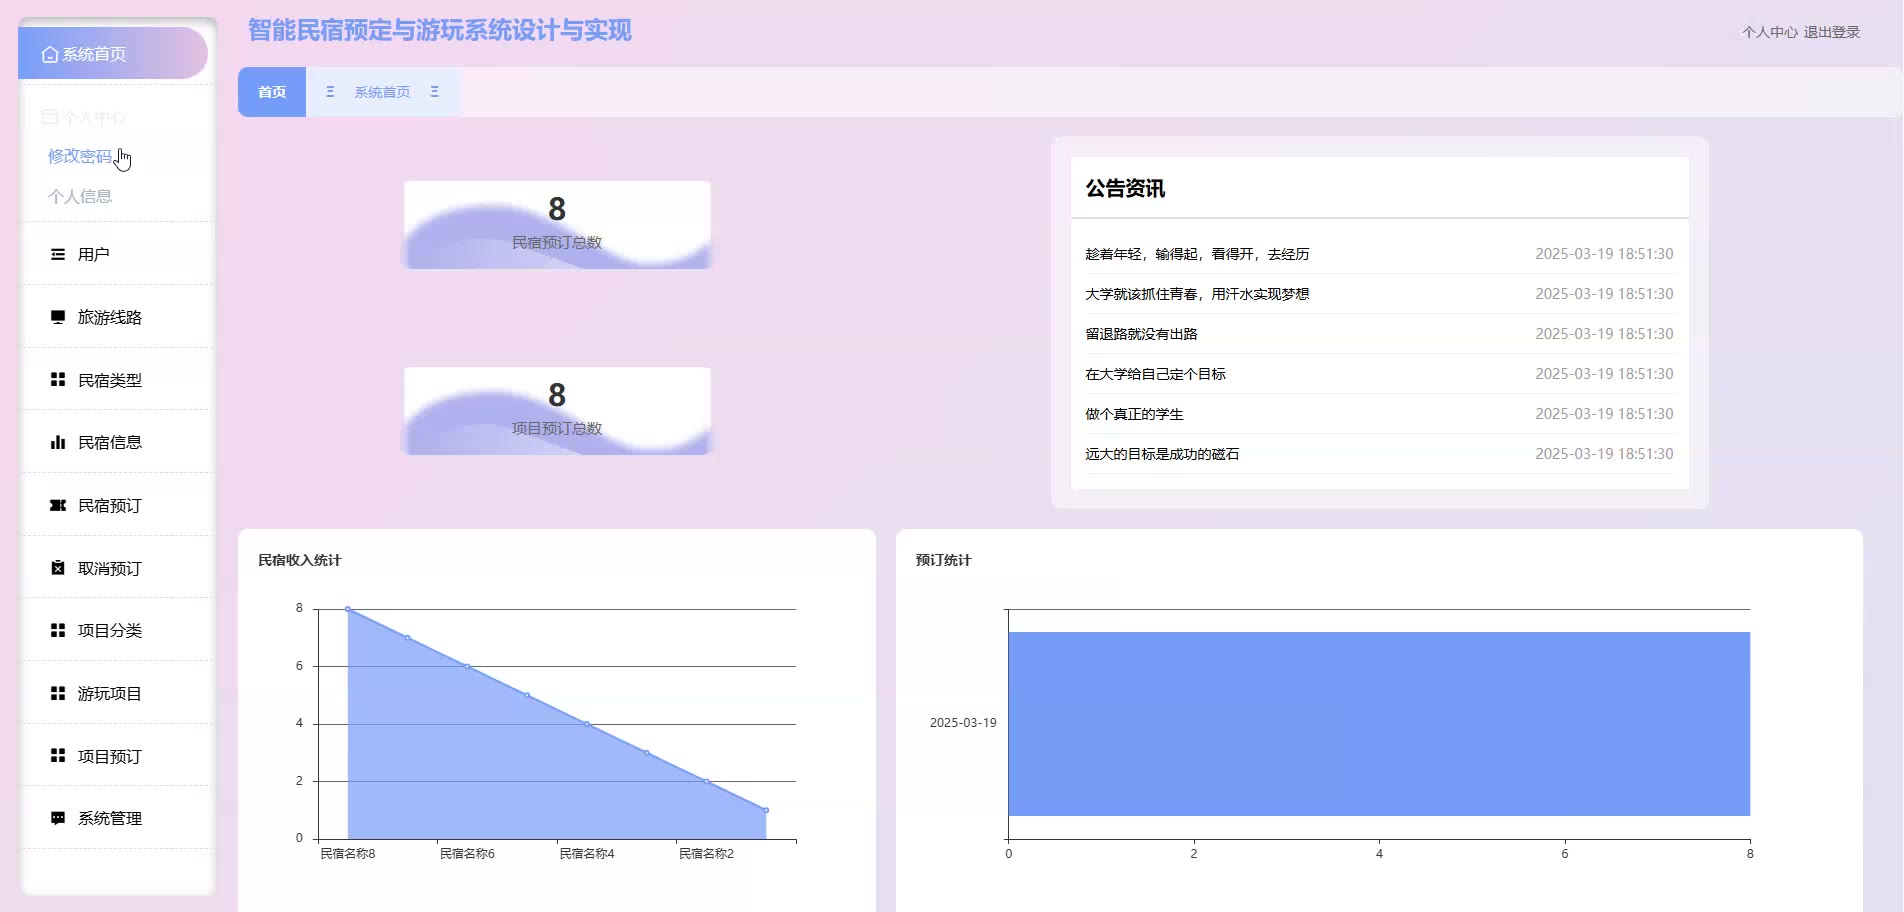Viewport: 1904px width, 912px height.
Task: Click the 2025-03-19 axis label
Action: pos(963,723)
